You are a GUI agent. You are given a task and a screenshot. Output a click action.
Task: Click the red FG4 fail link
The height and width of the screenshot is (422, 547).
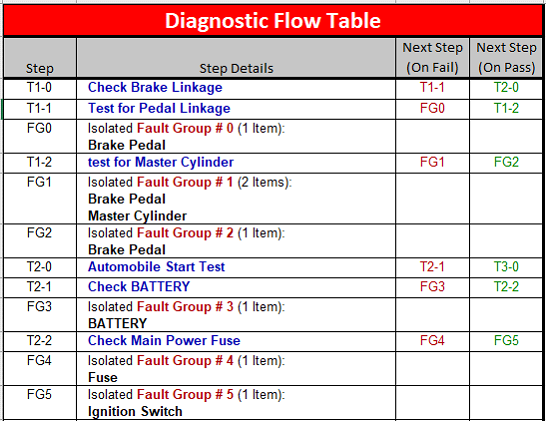click(432, 340)
